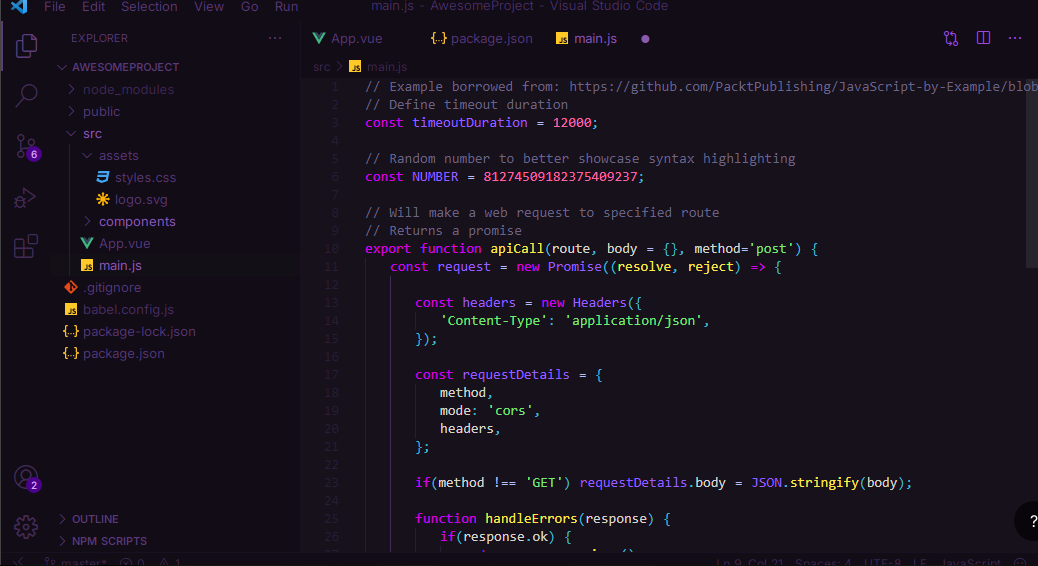Select the main.js editor tab

(595, 38)
